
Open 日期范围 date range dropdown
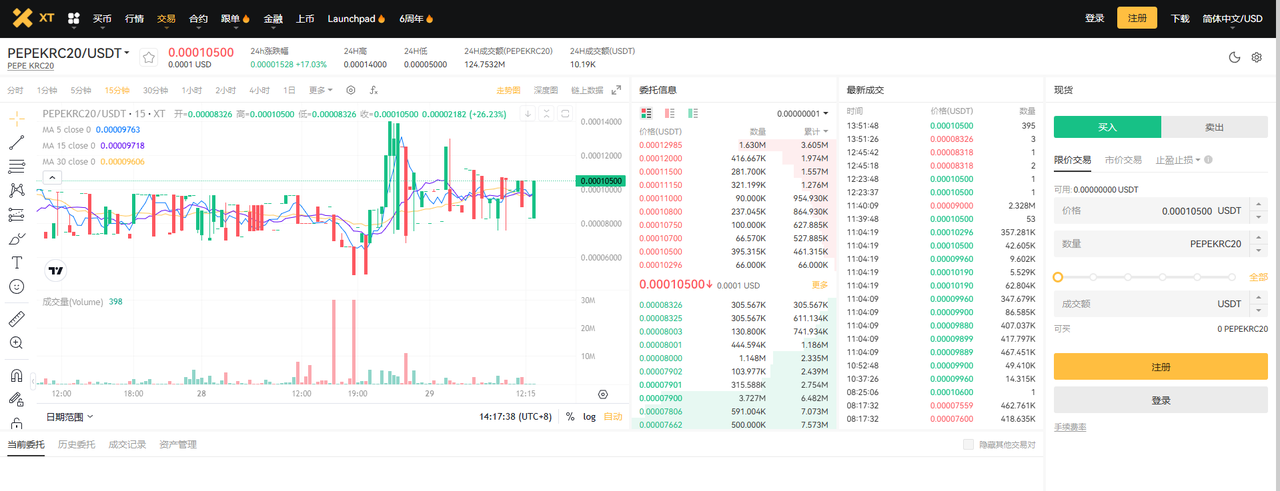point(70,416)
